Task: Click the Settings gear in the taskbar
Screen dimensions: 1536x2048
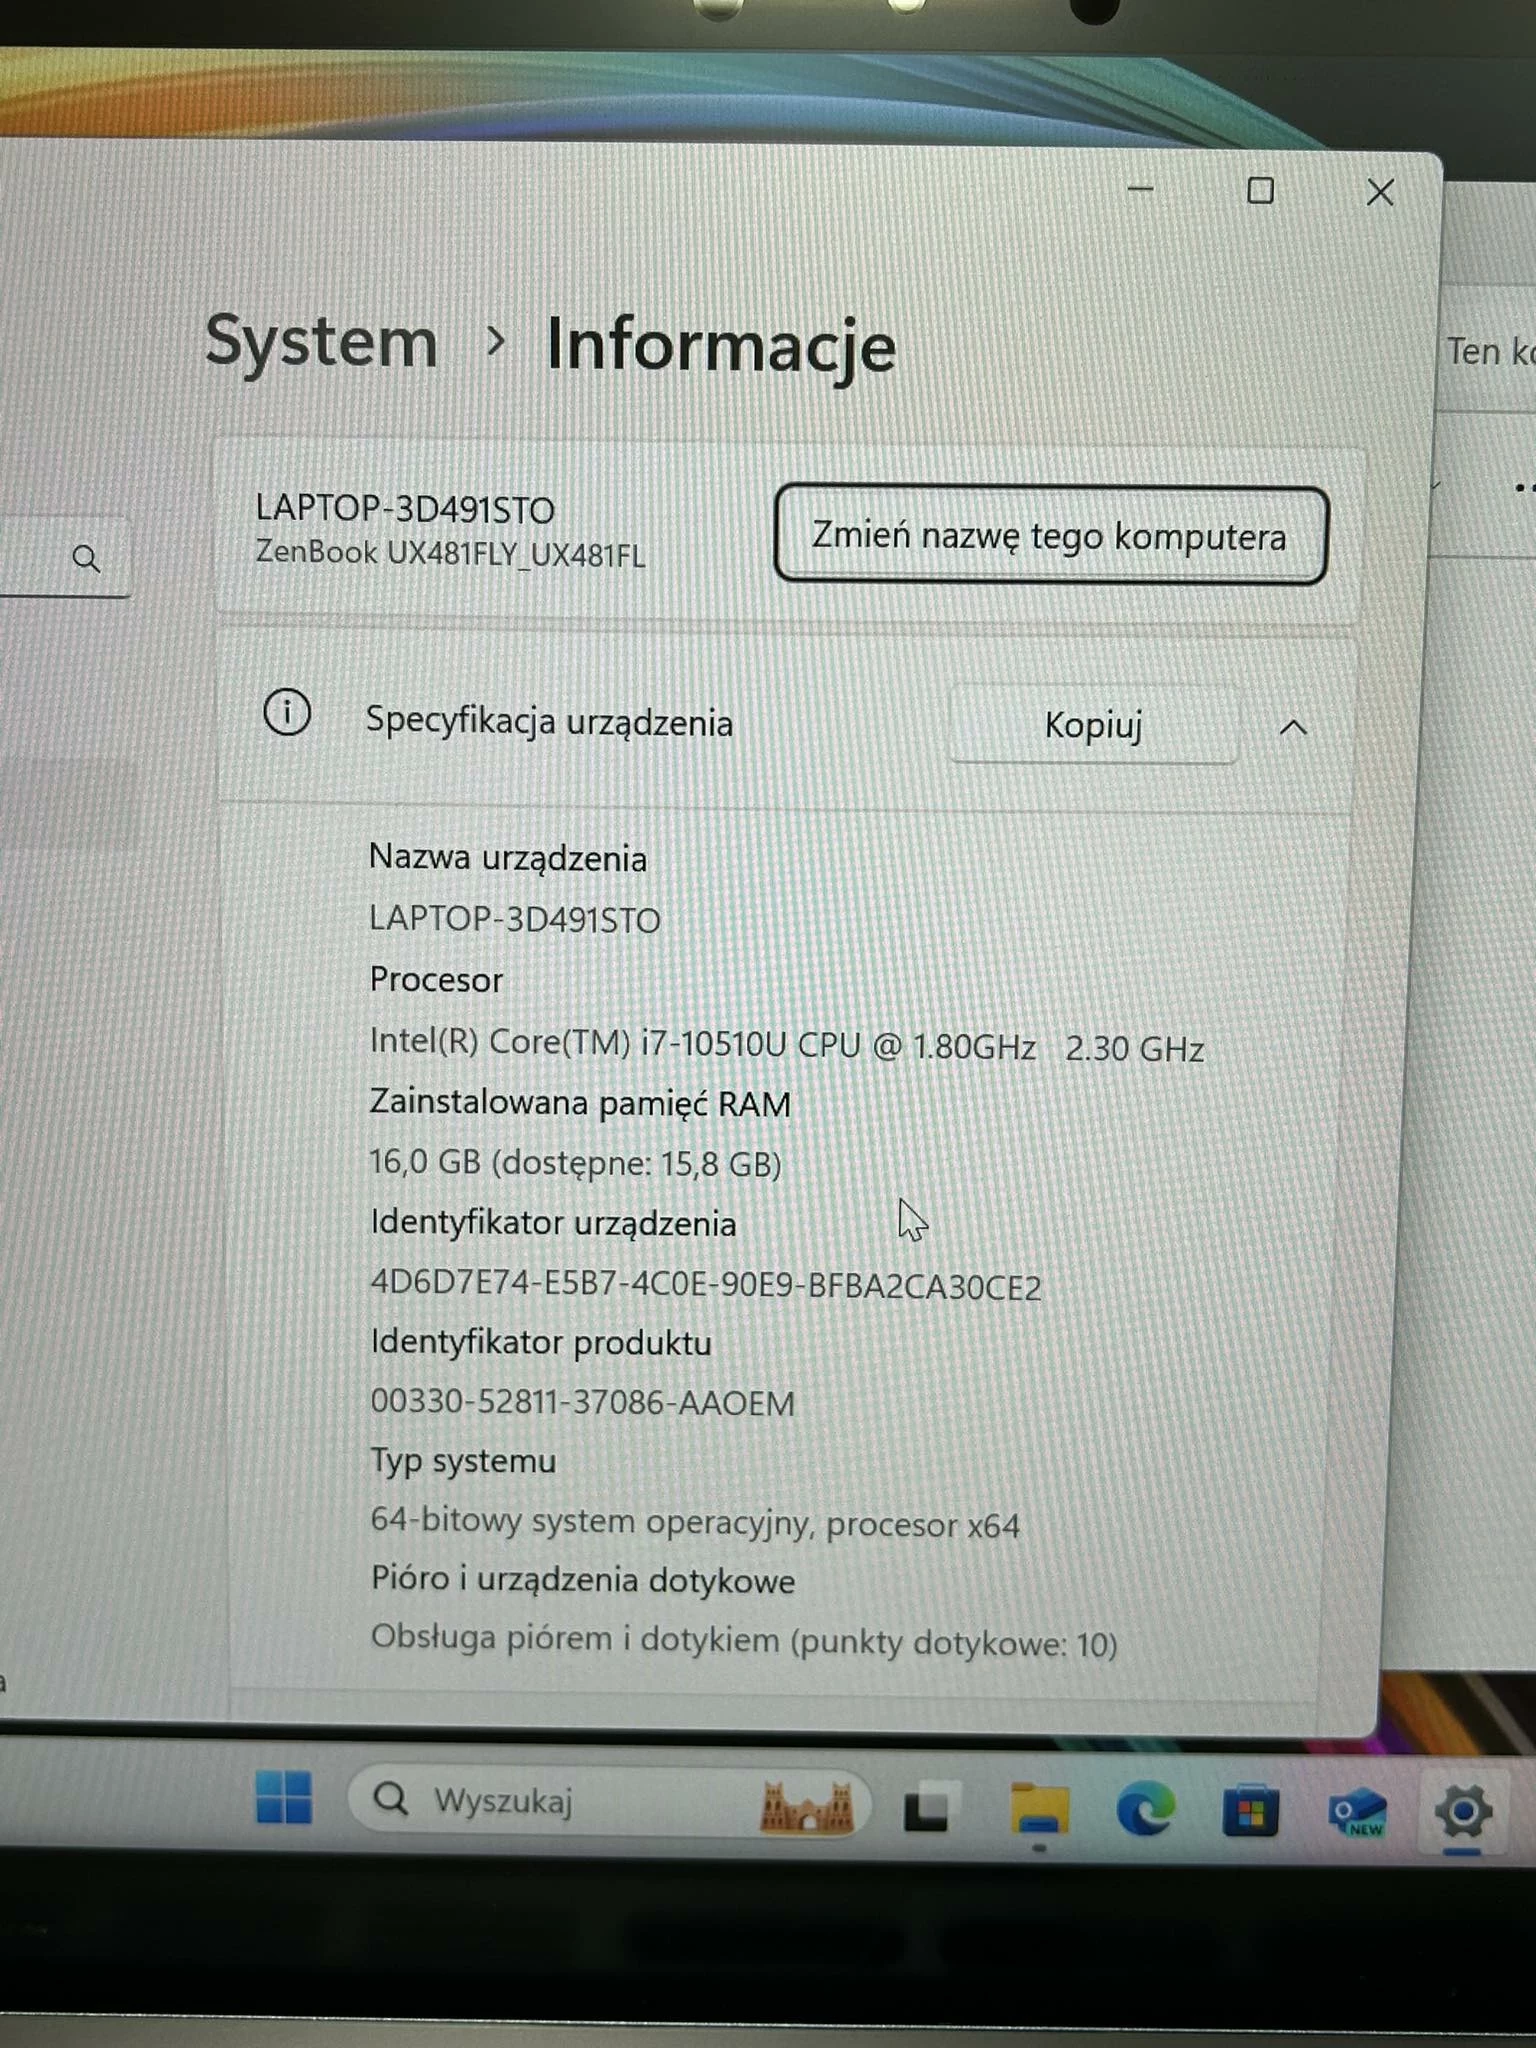Action: click(1463, 1812)
